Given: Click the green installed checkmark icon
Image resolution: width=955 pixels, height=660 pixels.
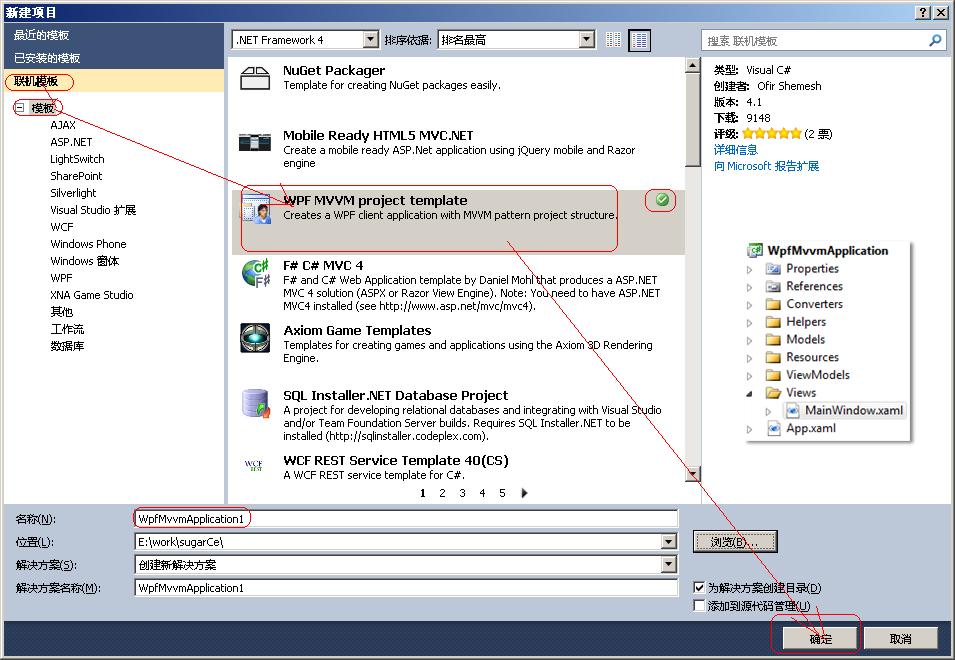Looking at the screenshot, I should coord(662,199).
